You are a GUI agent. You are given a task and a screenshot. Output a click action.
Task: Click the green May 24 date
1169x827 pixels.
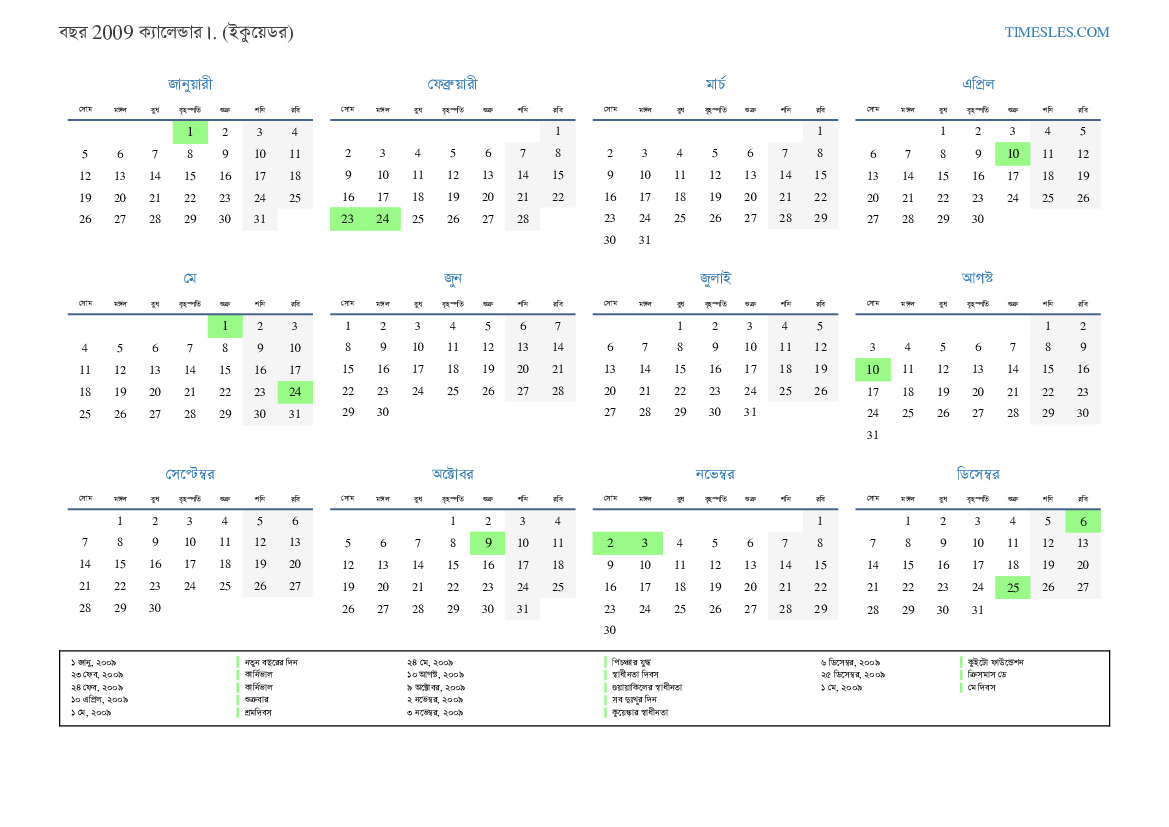click(x=295, y=392)
